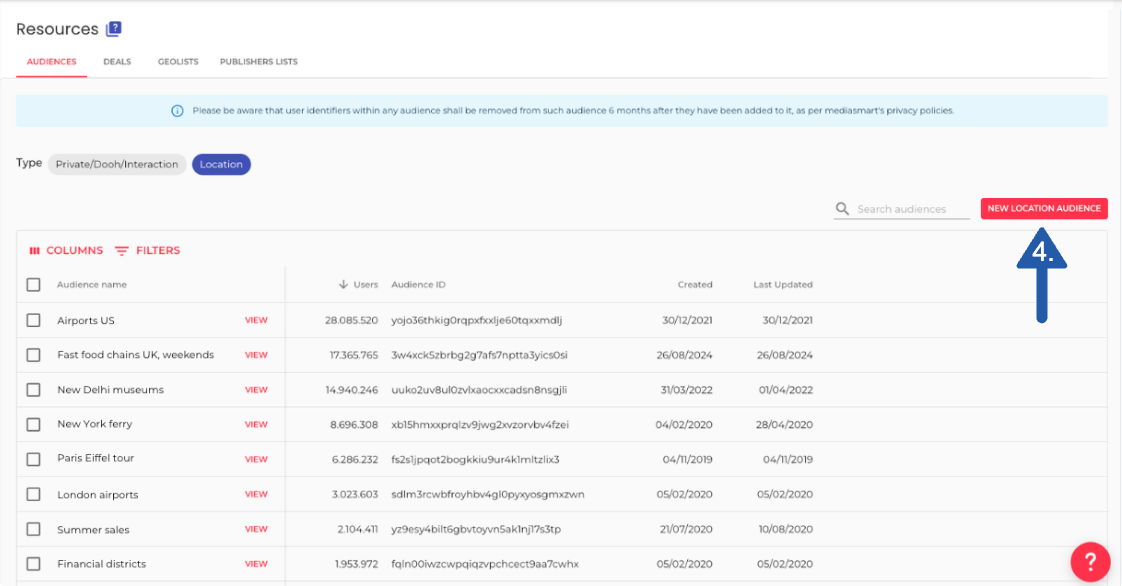Viewport: 1122px width, 586px height.
Task: Go to the Publishers Lists tab
Action: 258,62
